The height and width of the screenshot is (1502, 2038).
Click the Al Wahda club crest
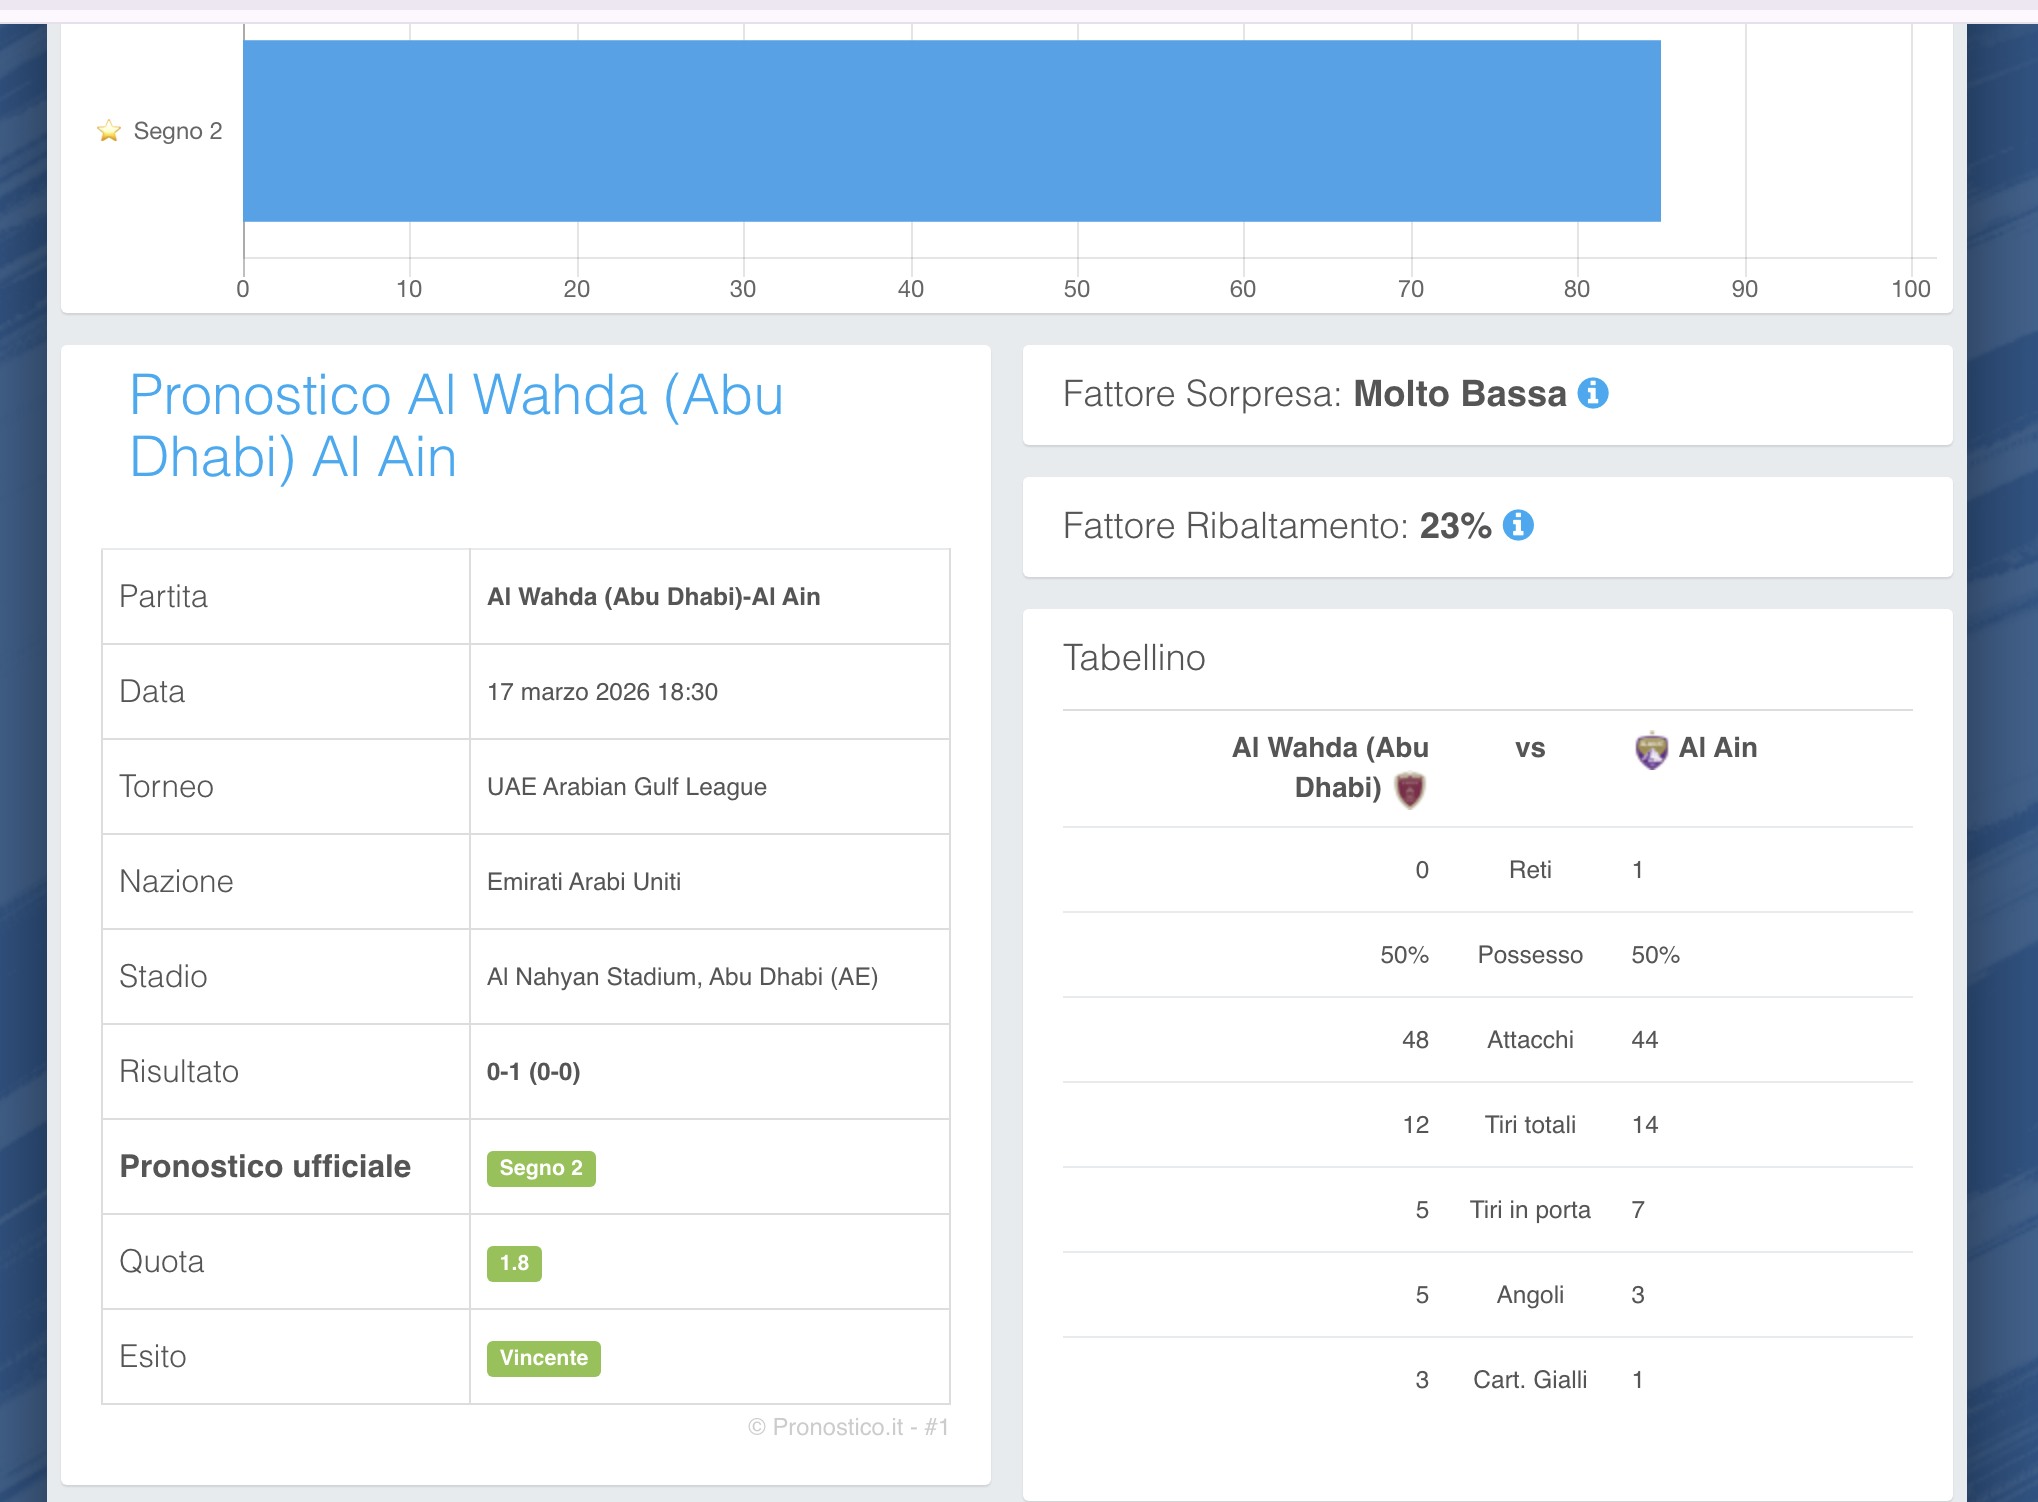1409,790
